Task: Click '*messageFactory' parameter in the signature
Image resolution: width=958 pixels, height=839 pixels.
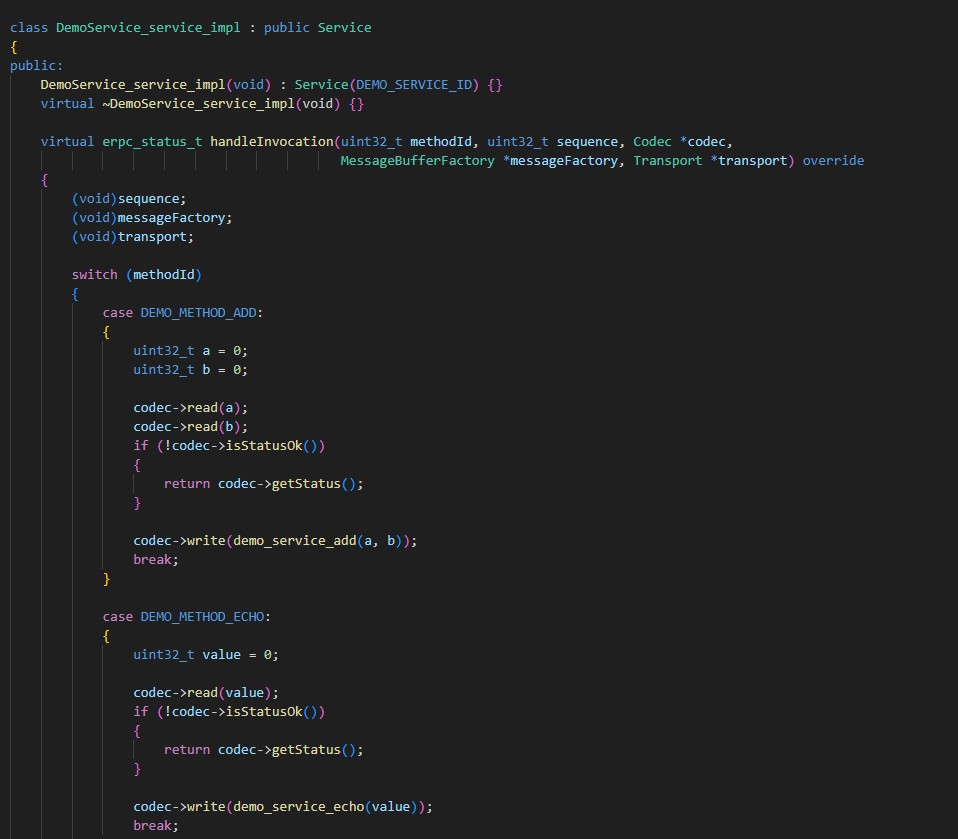Action: pos(560,161)
